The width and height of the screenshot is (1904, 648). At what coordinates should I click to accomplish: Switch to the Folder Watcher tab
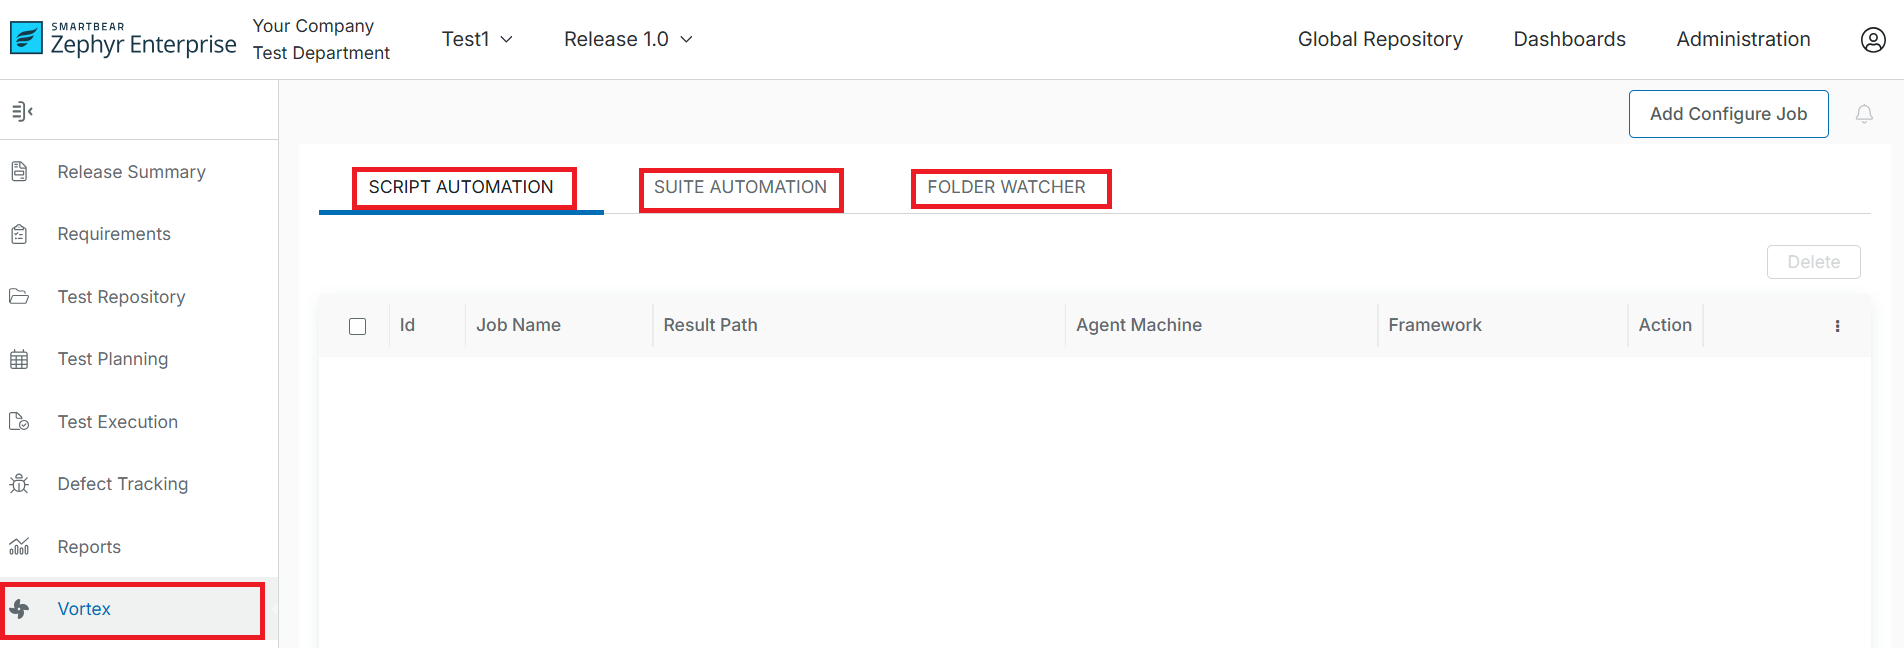(1006, 188)
